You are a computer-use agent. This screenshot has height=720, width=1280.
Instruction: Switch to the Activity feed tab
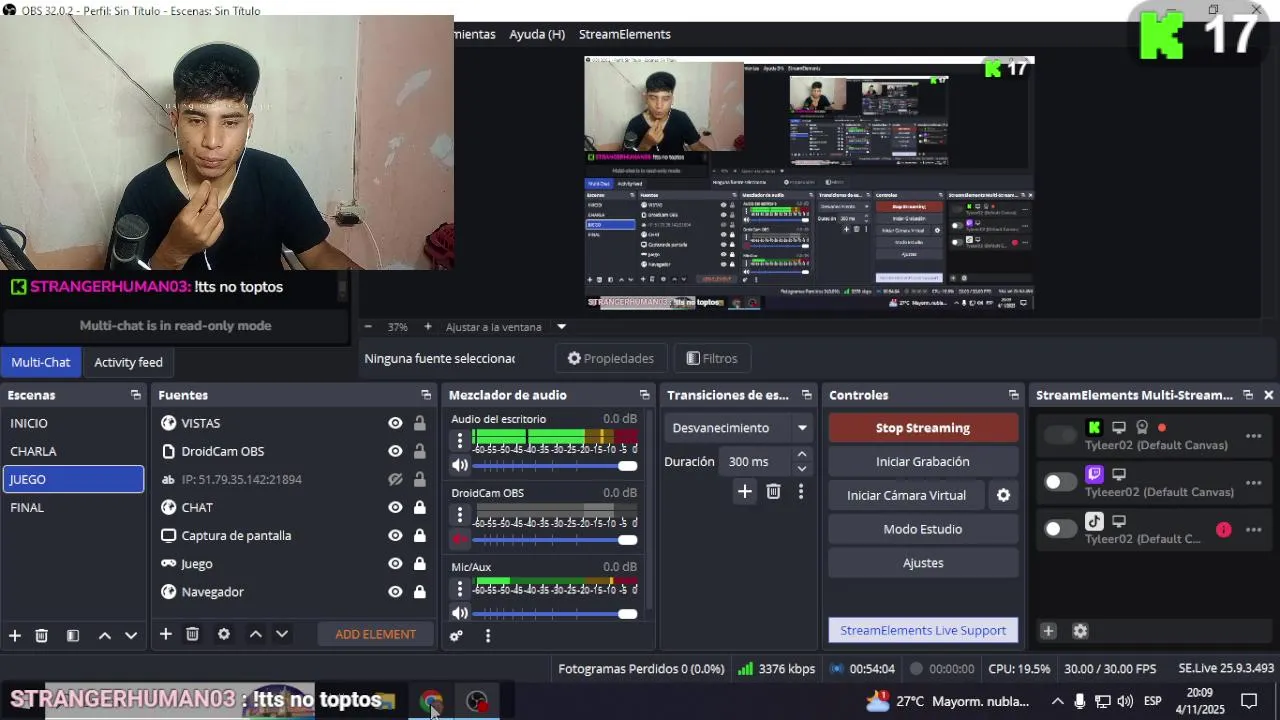pos(128,362)
